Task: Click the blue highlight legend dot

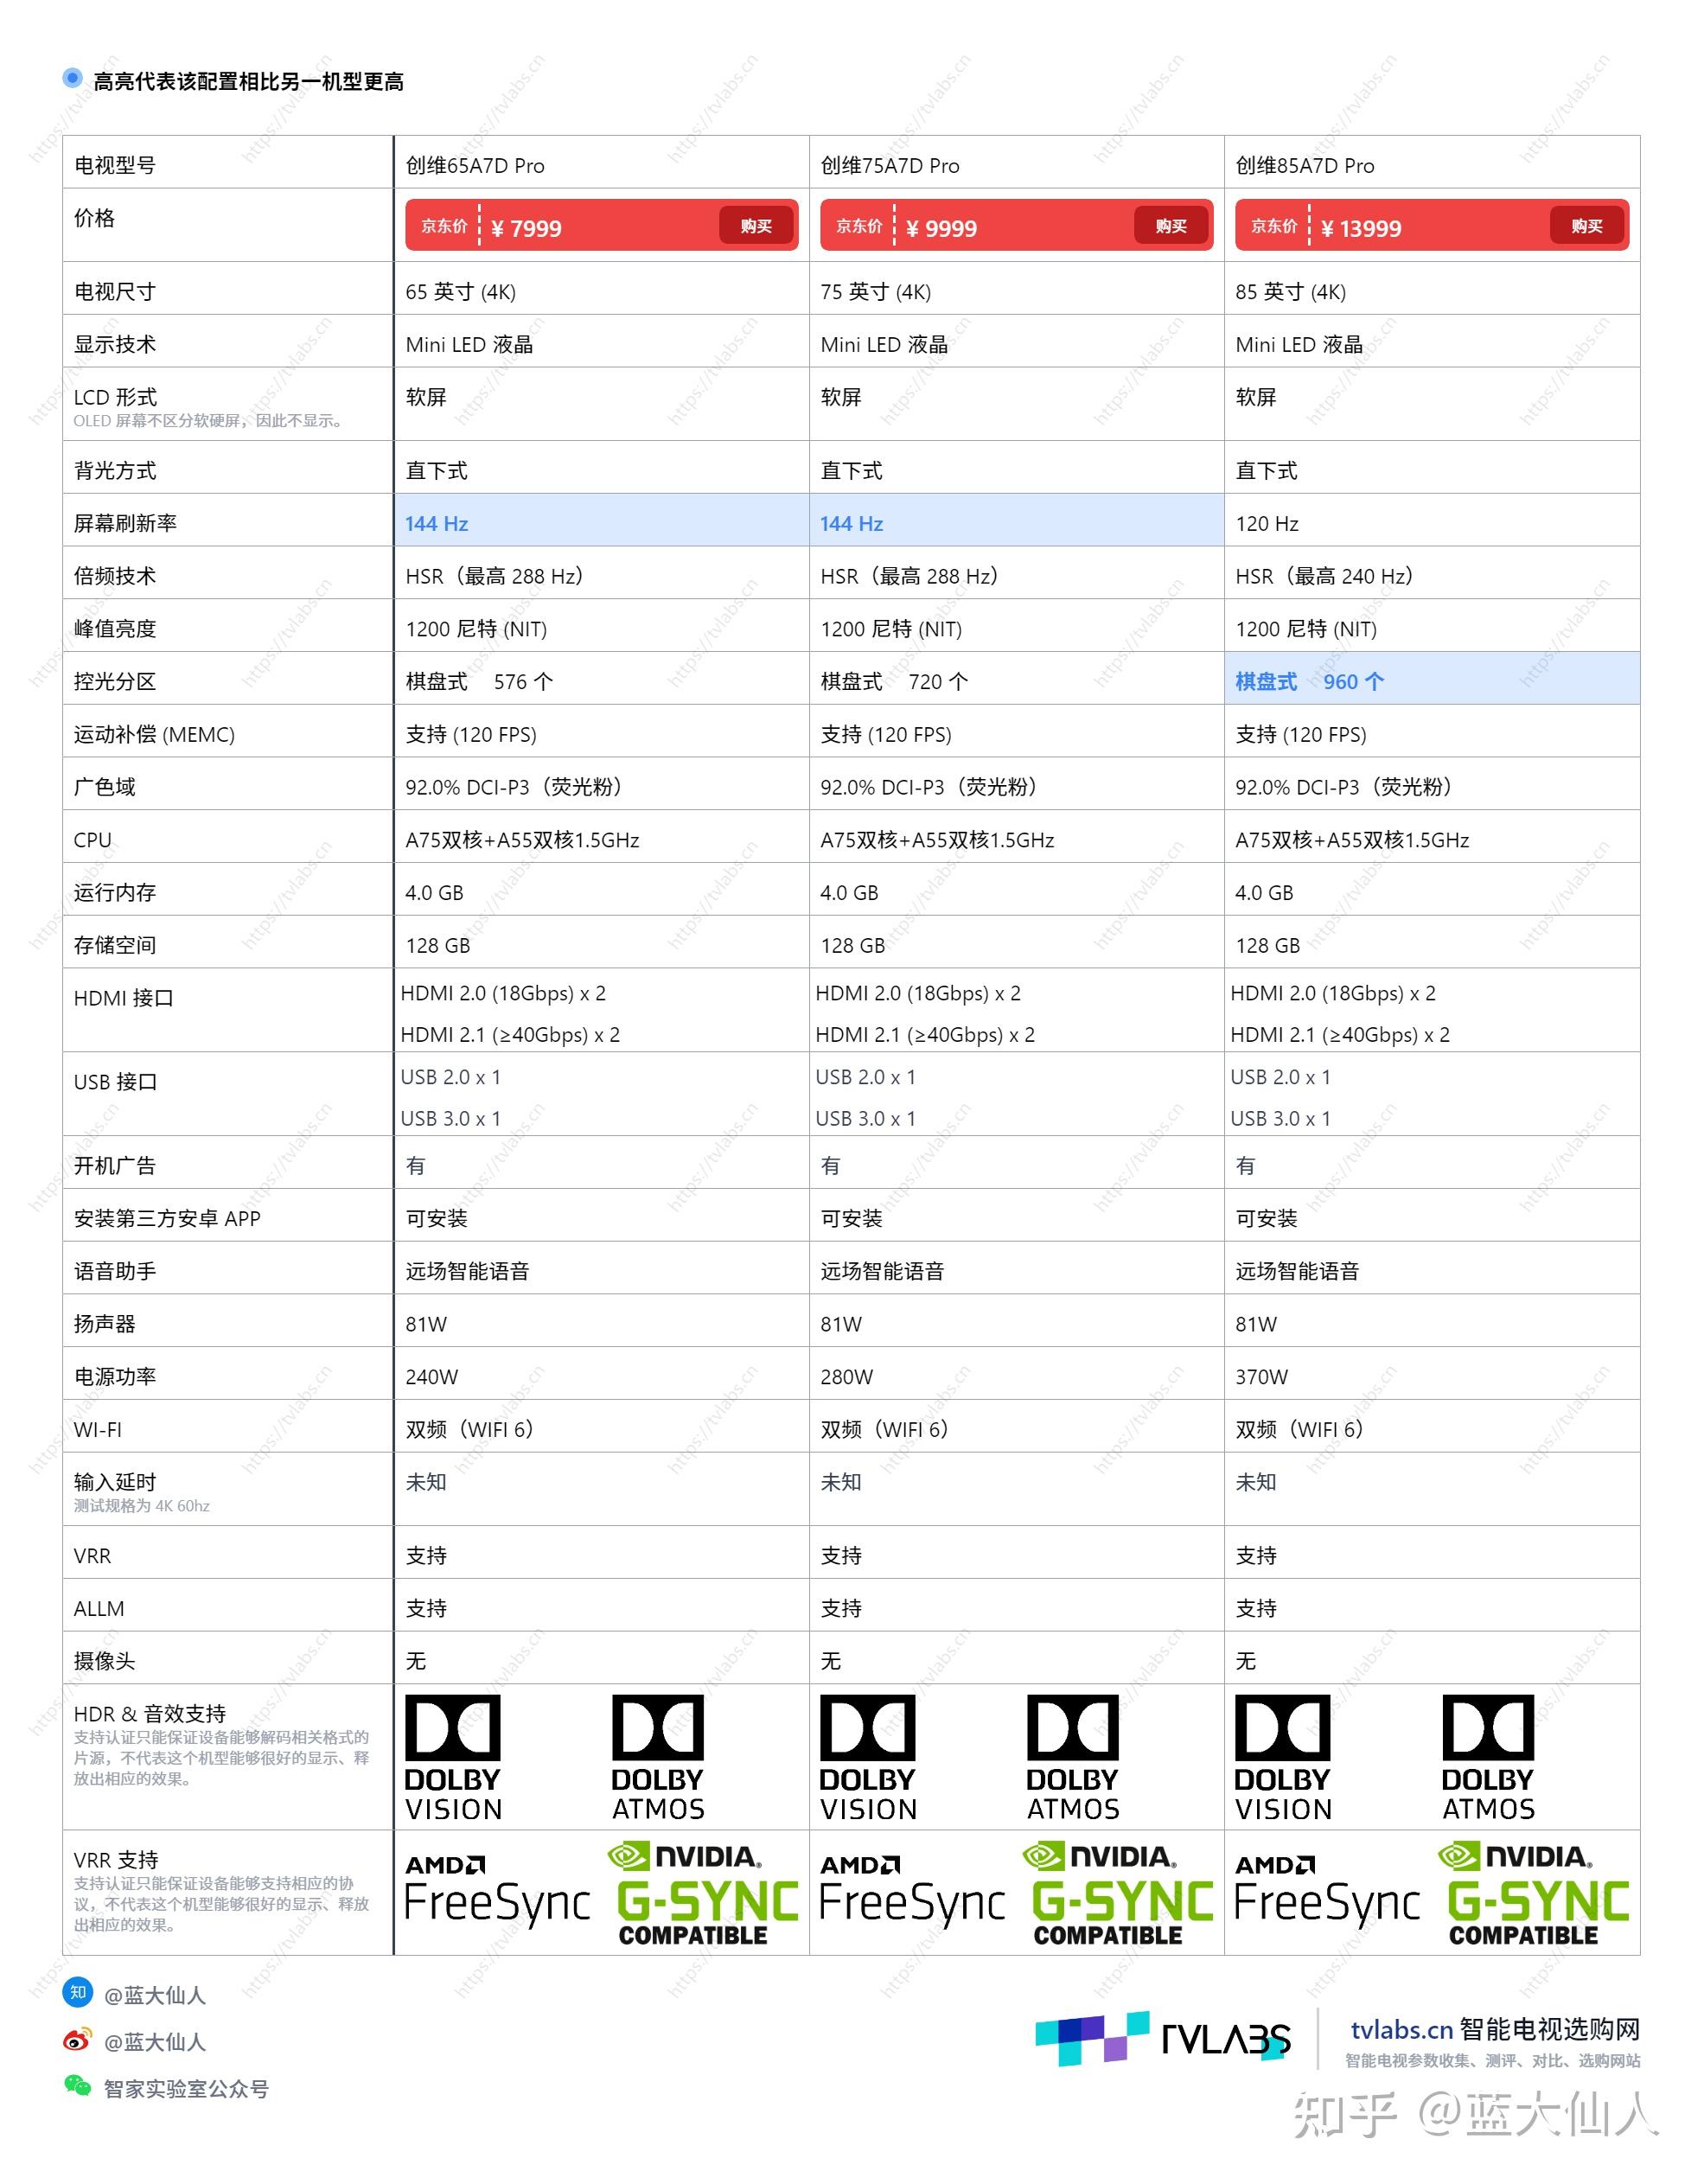Action: (72, 78)
